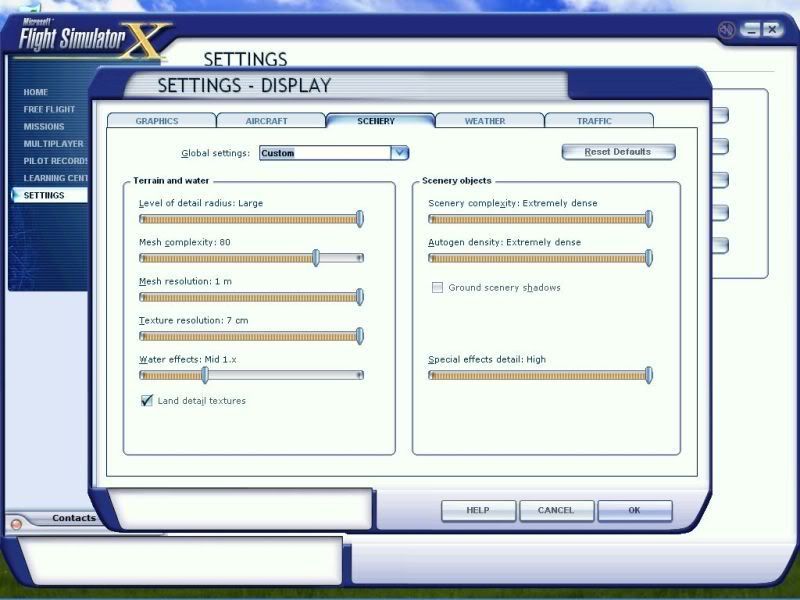Click the Mesh complexity slider thumb
This screenshot has height=600, width=800.
point(316,258)
